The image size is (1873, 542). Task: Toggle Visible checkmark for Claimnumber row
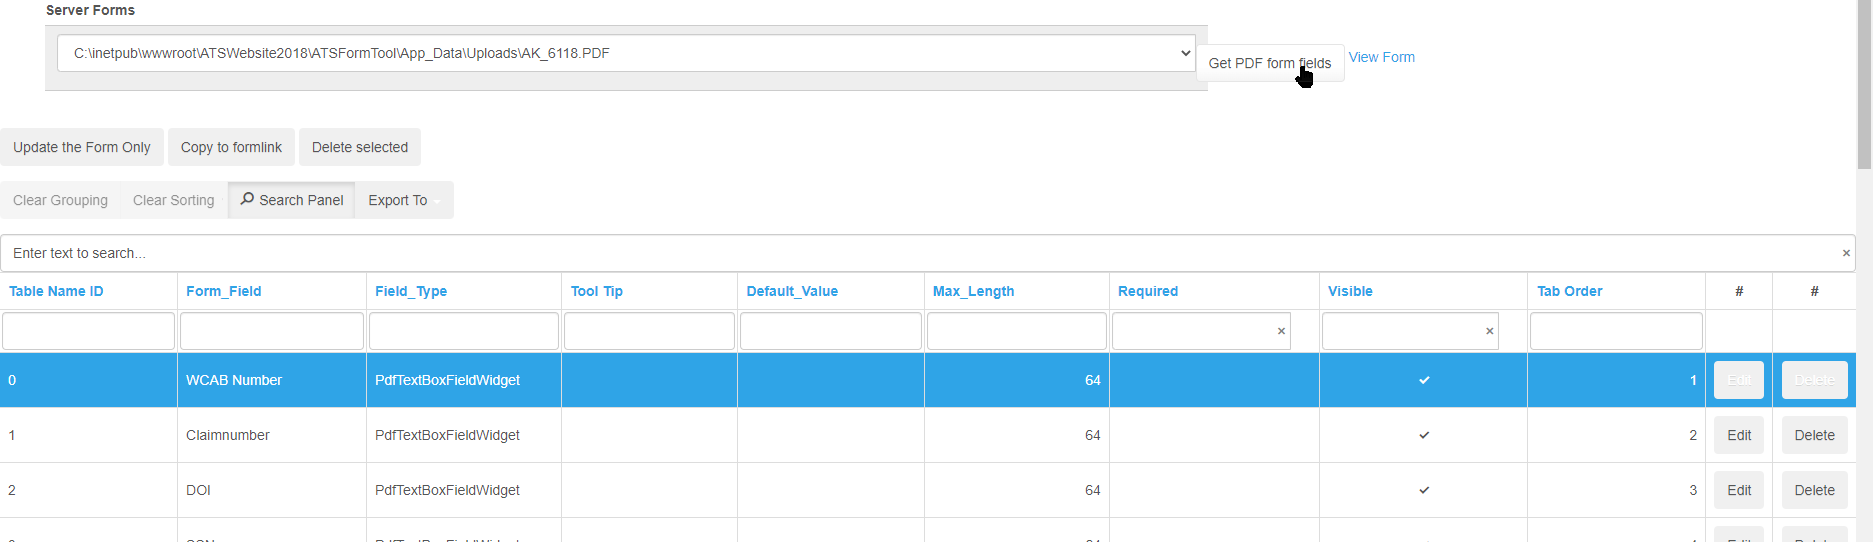pos(1424,435)
